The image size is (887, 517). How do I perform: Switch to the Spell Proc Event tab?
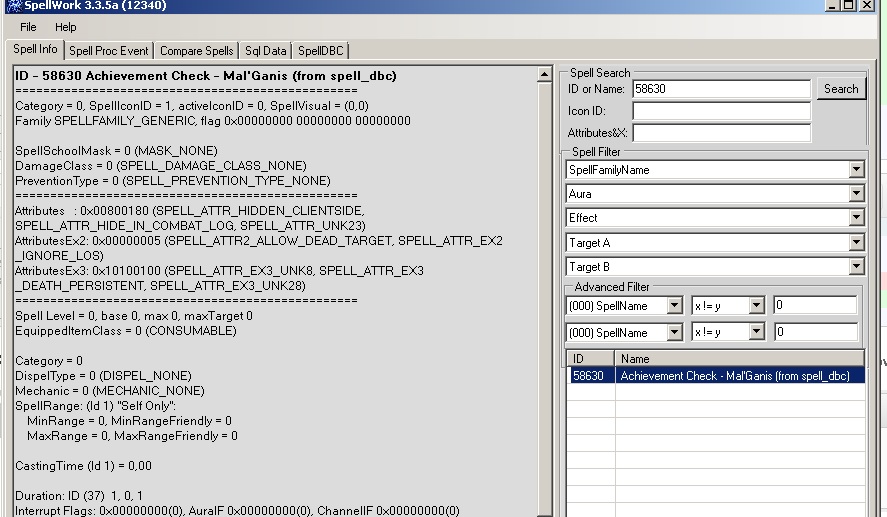(109, 51)
